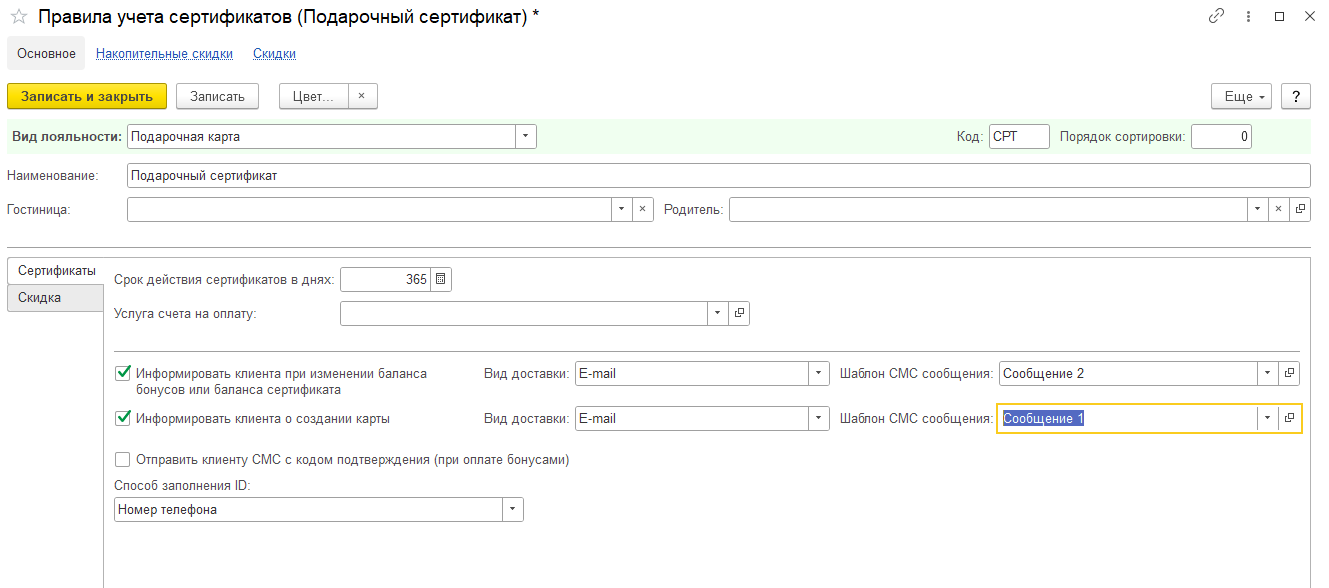Image resolution: width=1329 pixels, height=588 pixels.
Task: Uncheck informing client about card creation
Action: point(124,418)
